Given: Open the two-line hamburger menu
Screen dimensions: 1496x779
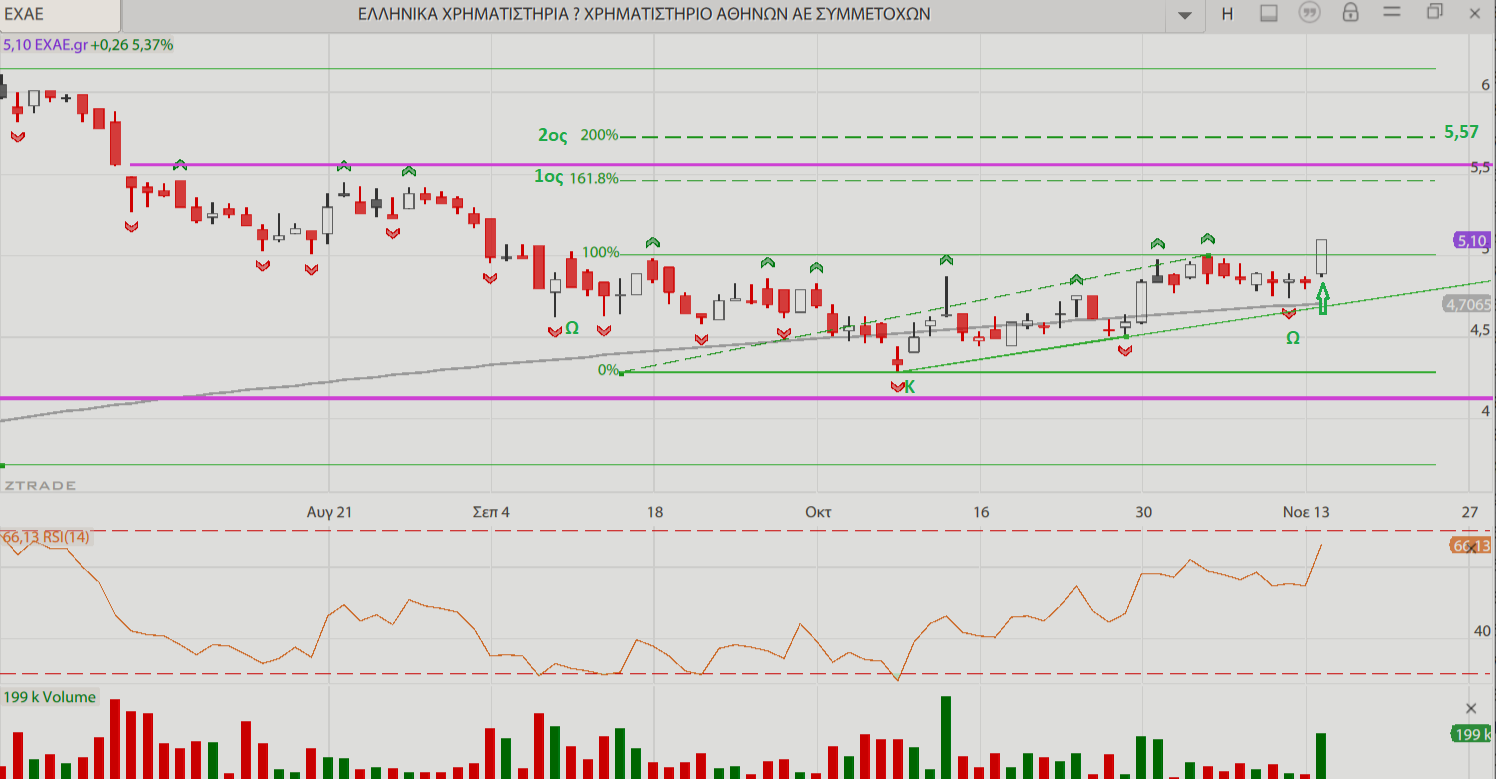Looking at the screenshot, I should click(1393, 14).
